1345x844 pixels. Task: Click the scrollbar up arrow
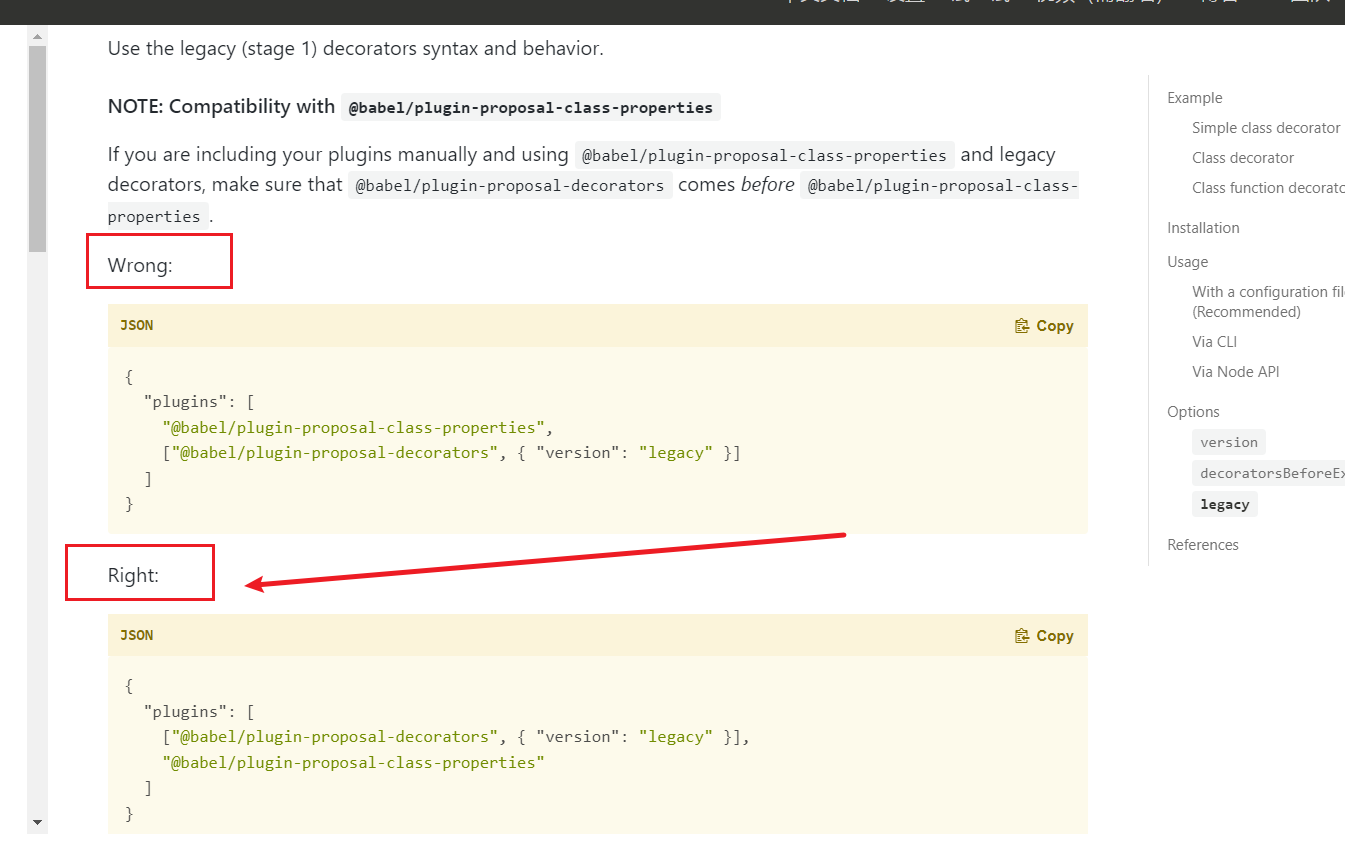tap(37, 36)
